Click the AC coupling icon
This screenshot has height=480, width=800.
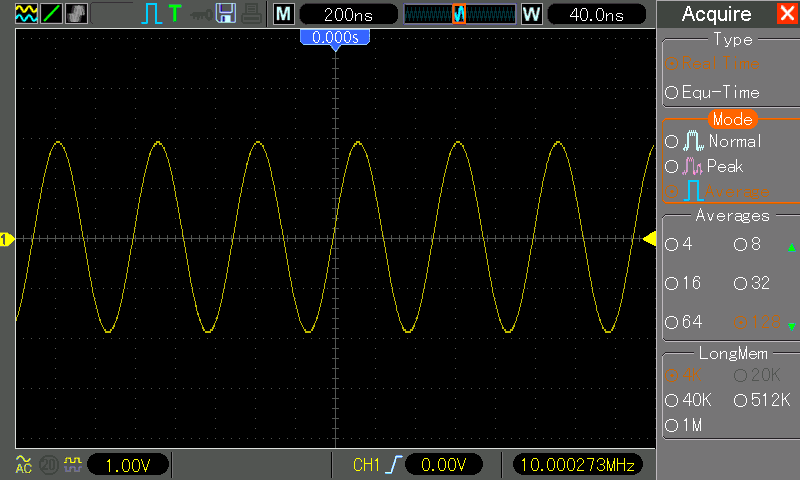23,465
